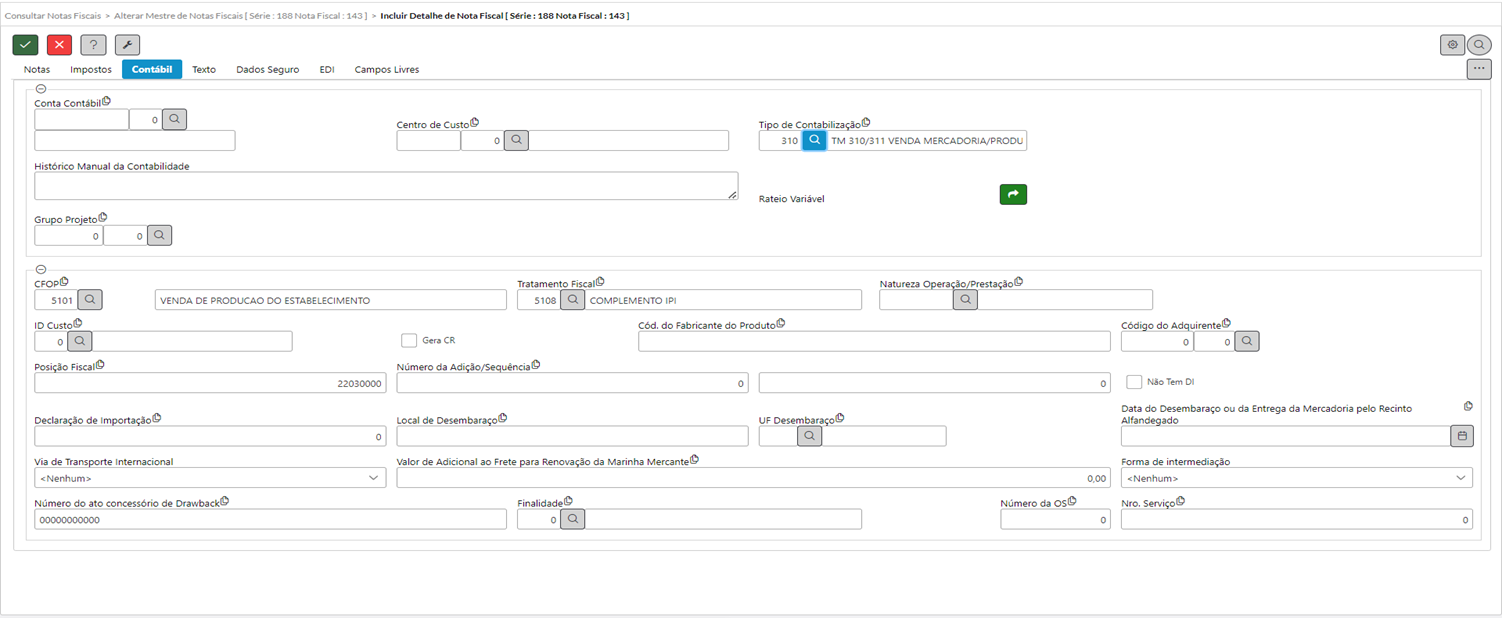1502x618 pixels.
Task: Click the wrench tools icon
Action: 127,45
